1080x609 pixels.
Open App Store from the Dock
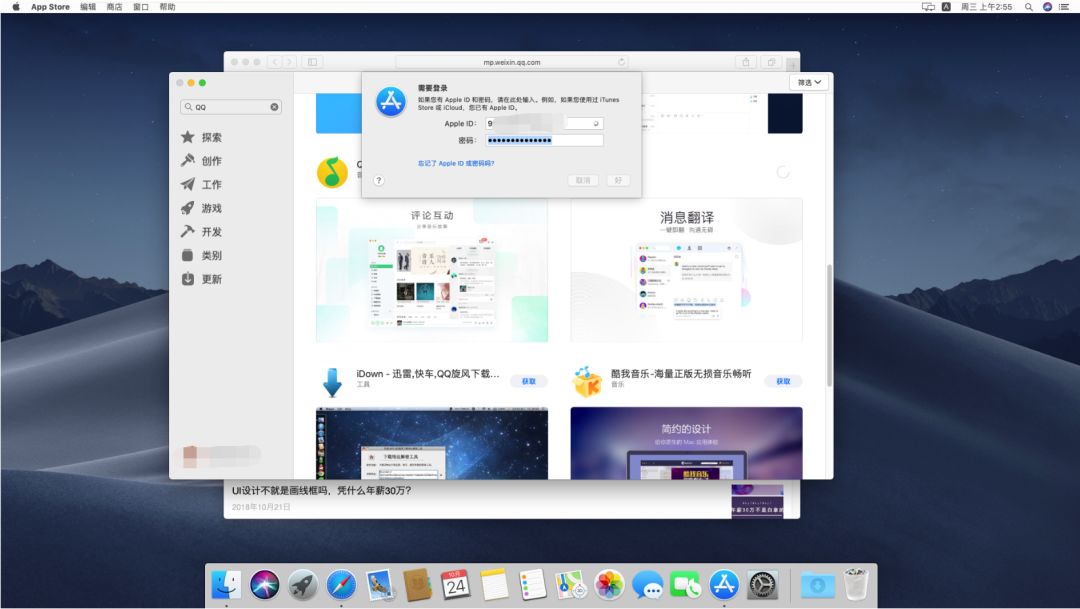click(724, 585)
